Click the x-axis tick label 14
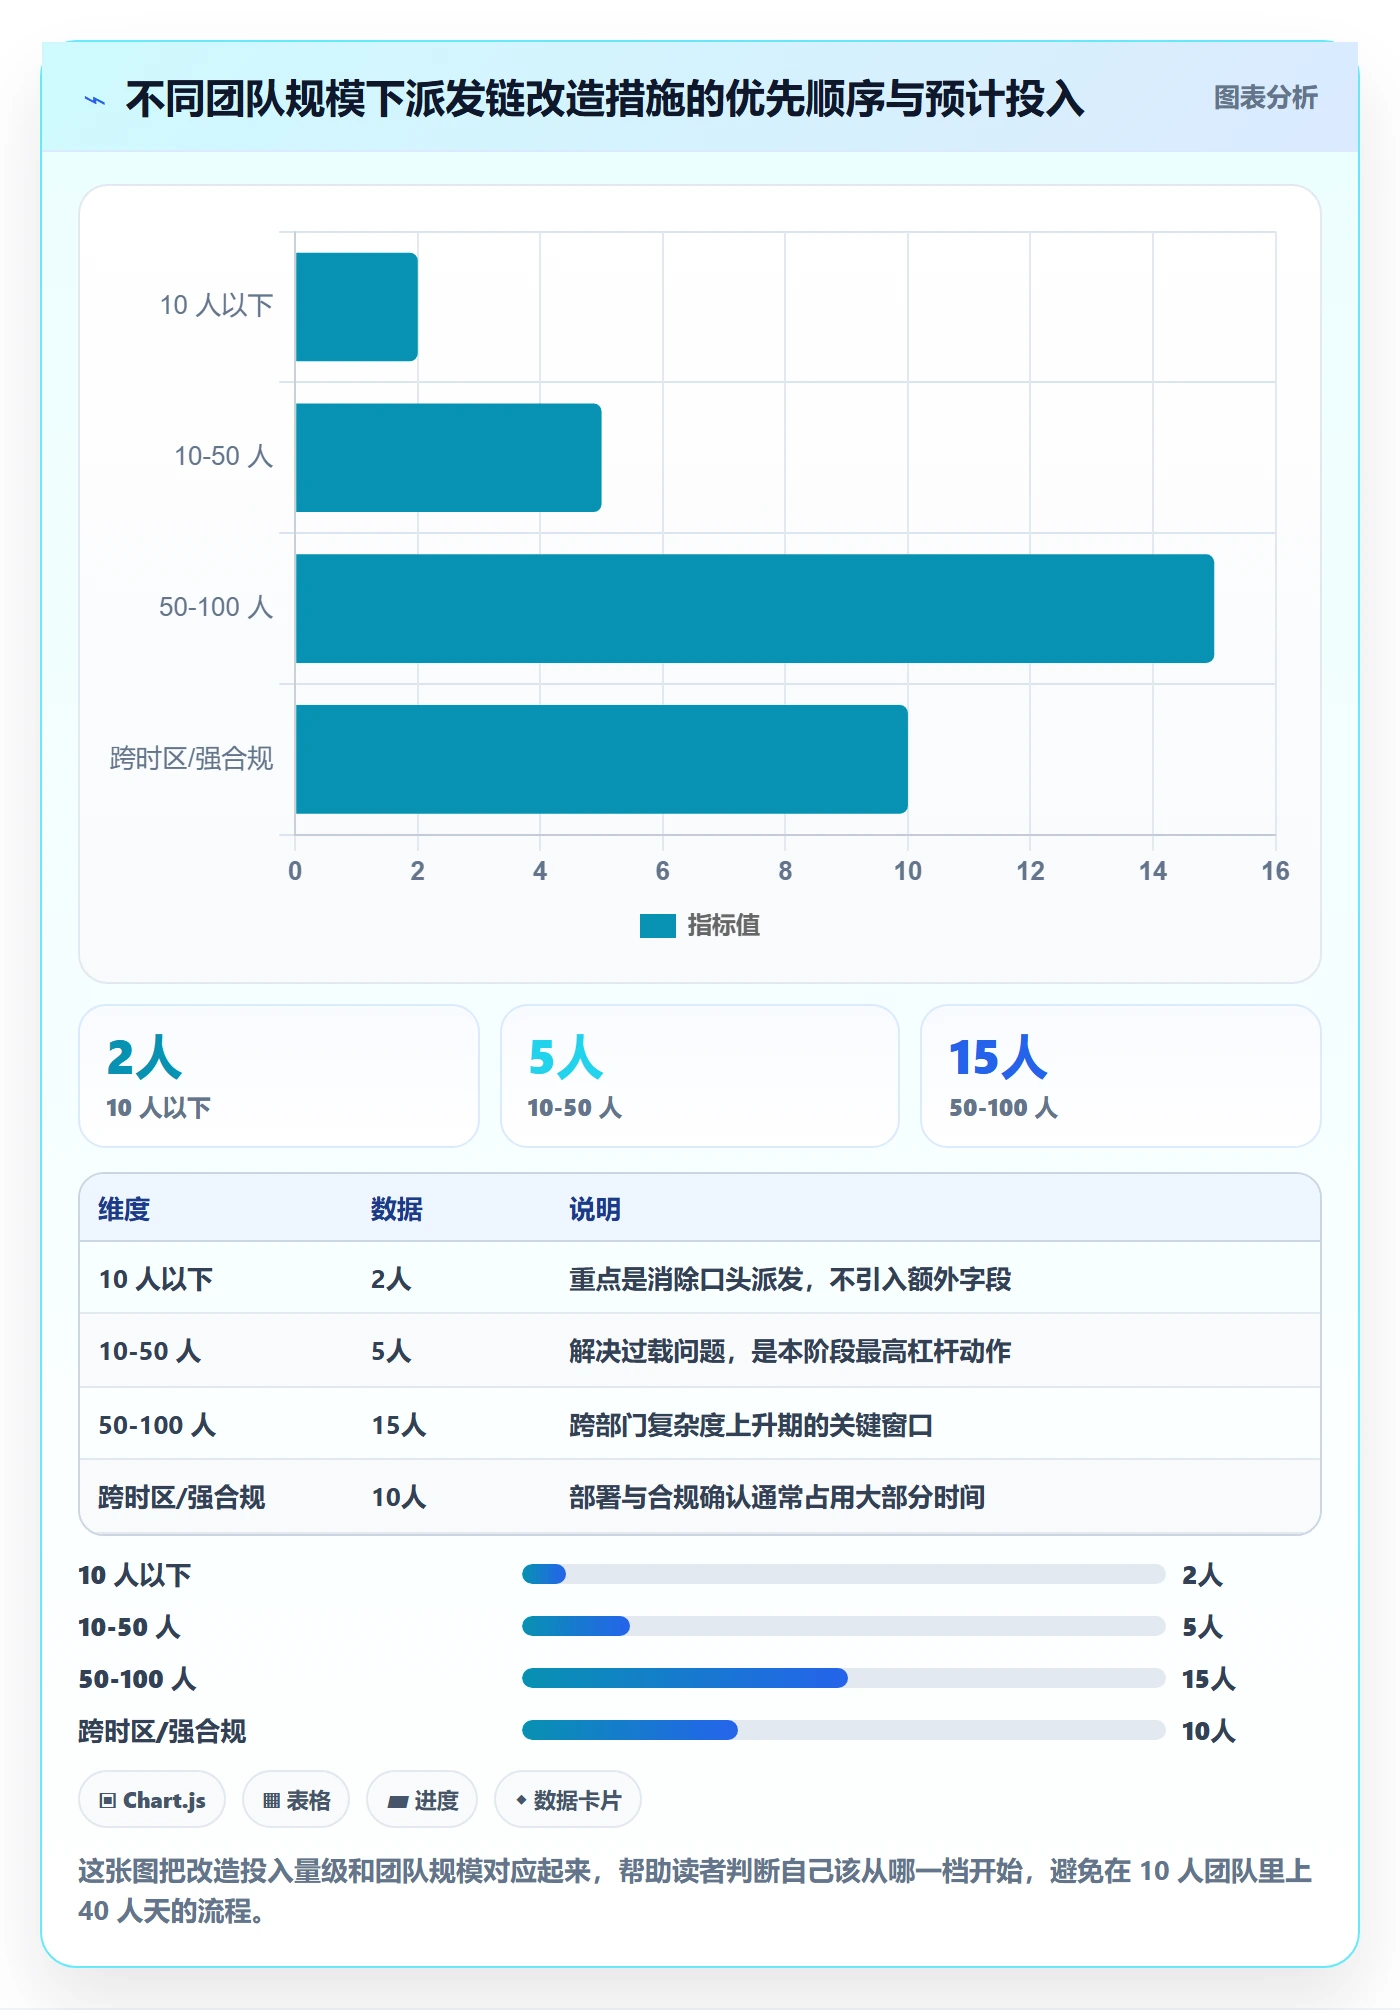 click(1153, 871)
